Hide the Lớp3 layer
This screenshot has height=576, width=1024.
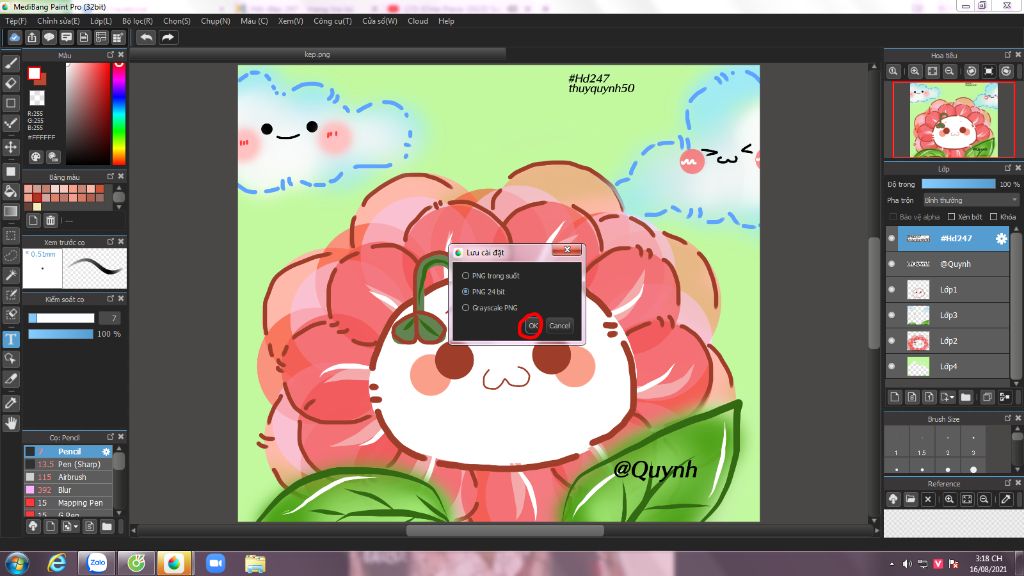[x=892, y=315]
